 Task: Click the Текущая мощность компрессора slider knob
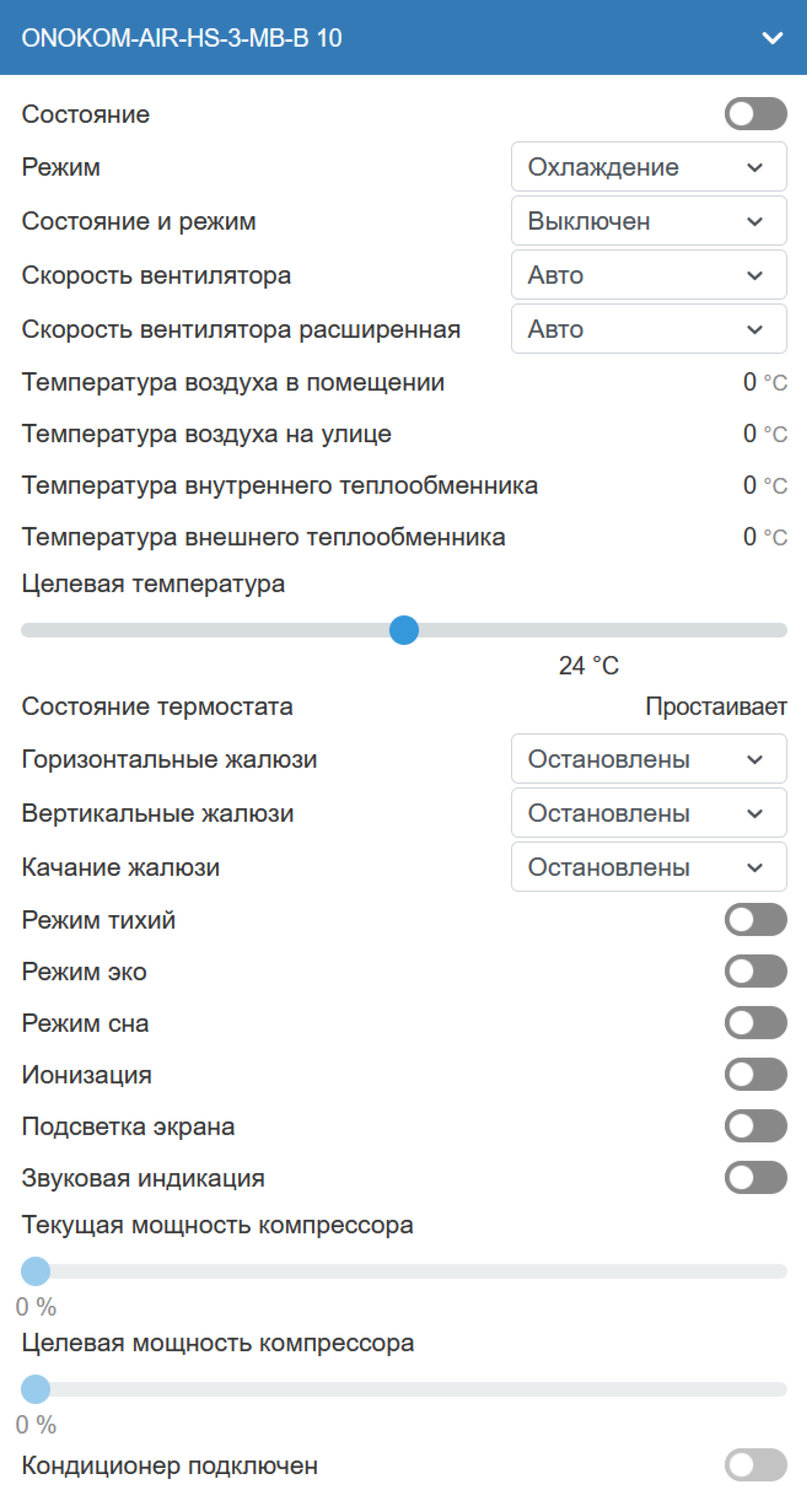pos(35,1271)
